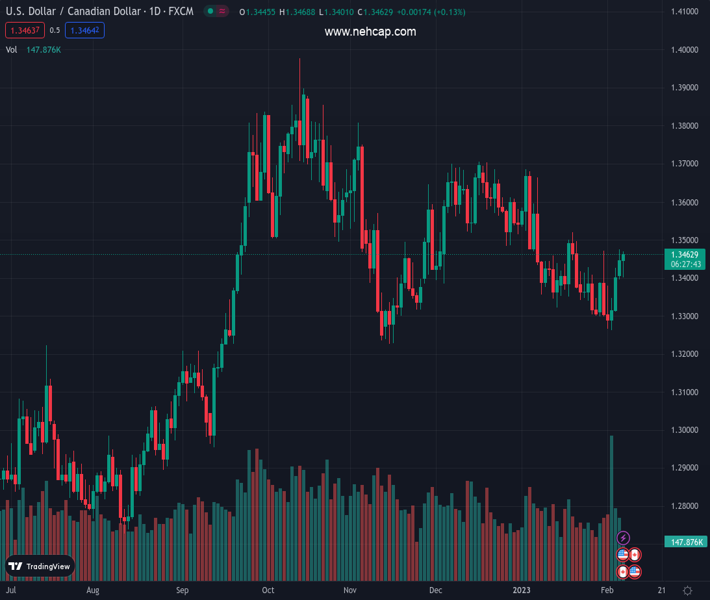
Task: Click the US flag icon in lower row
Action: click(635, 572)
